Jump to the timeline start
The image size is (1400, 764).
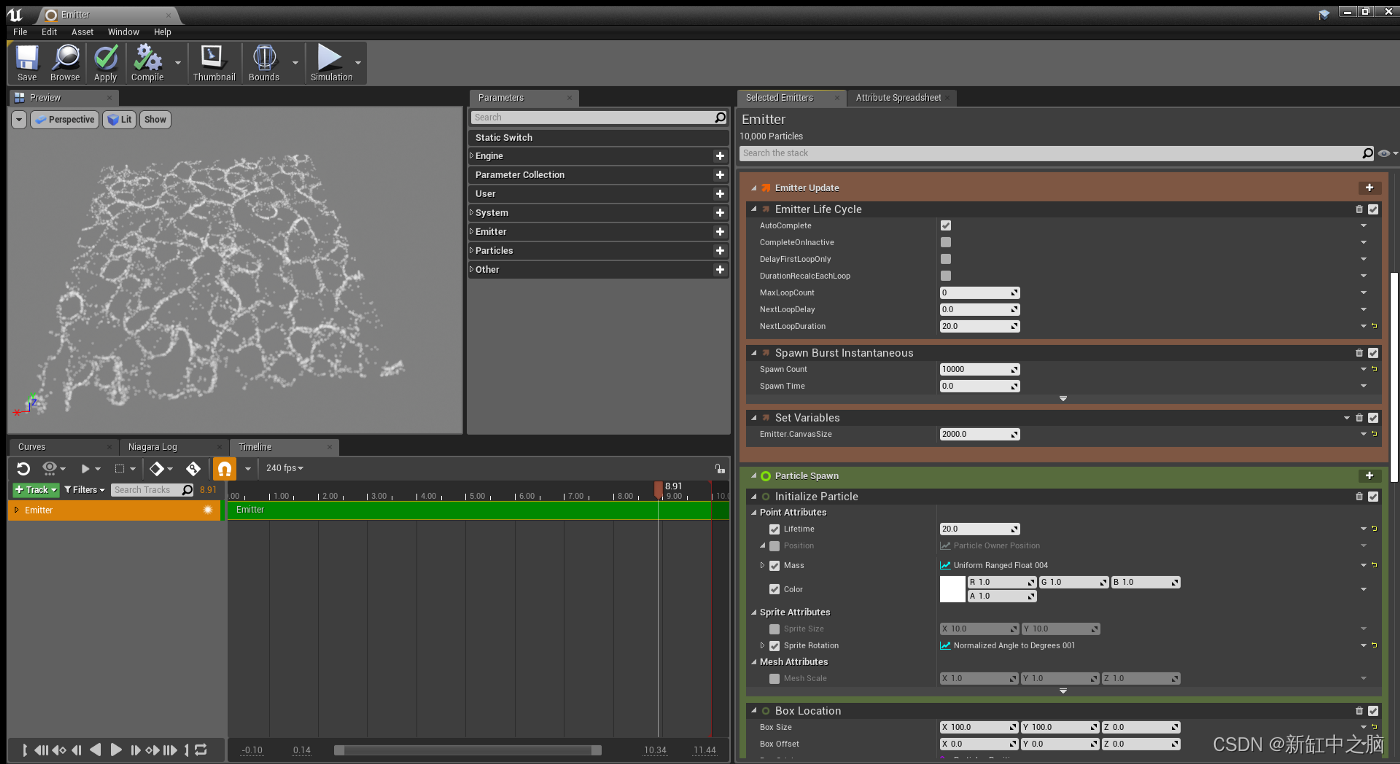tap(24, 750)
